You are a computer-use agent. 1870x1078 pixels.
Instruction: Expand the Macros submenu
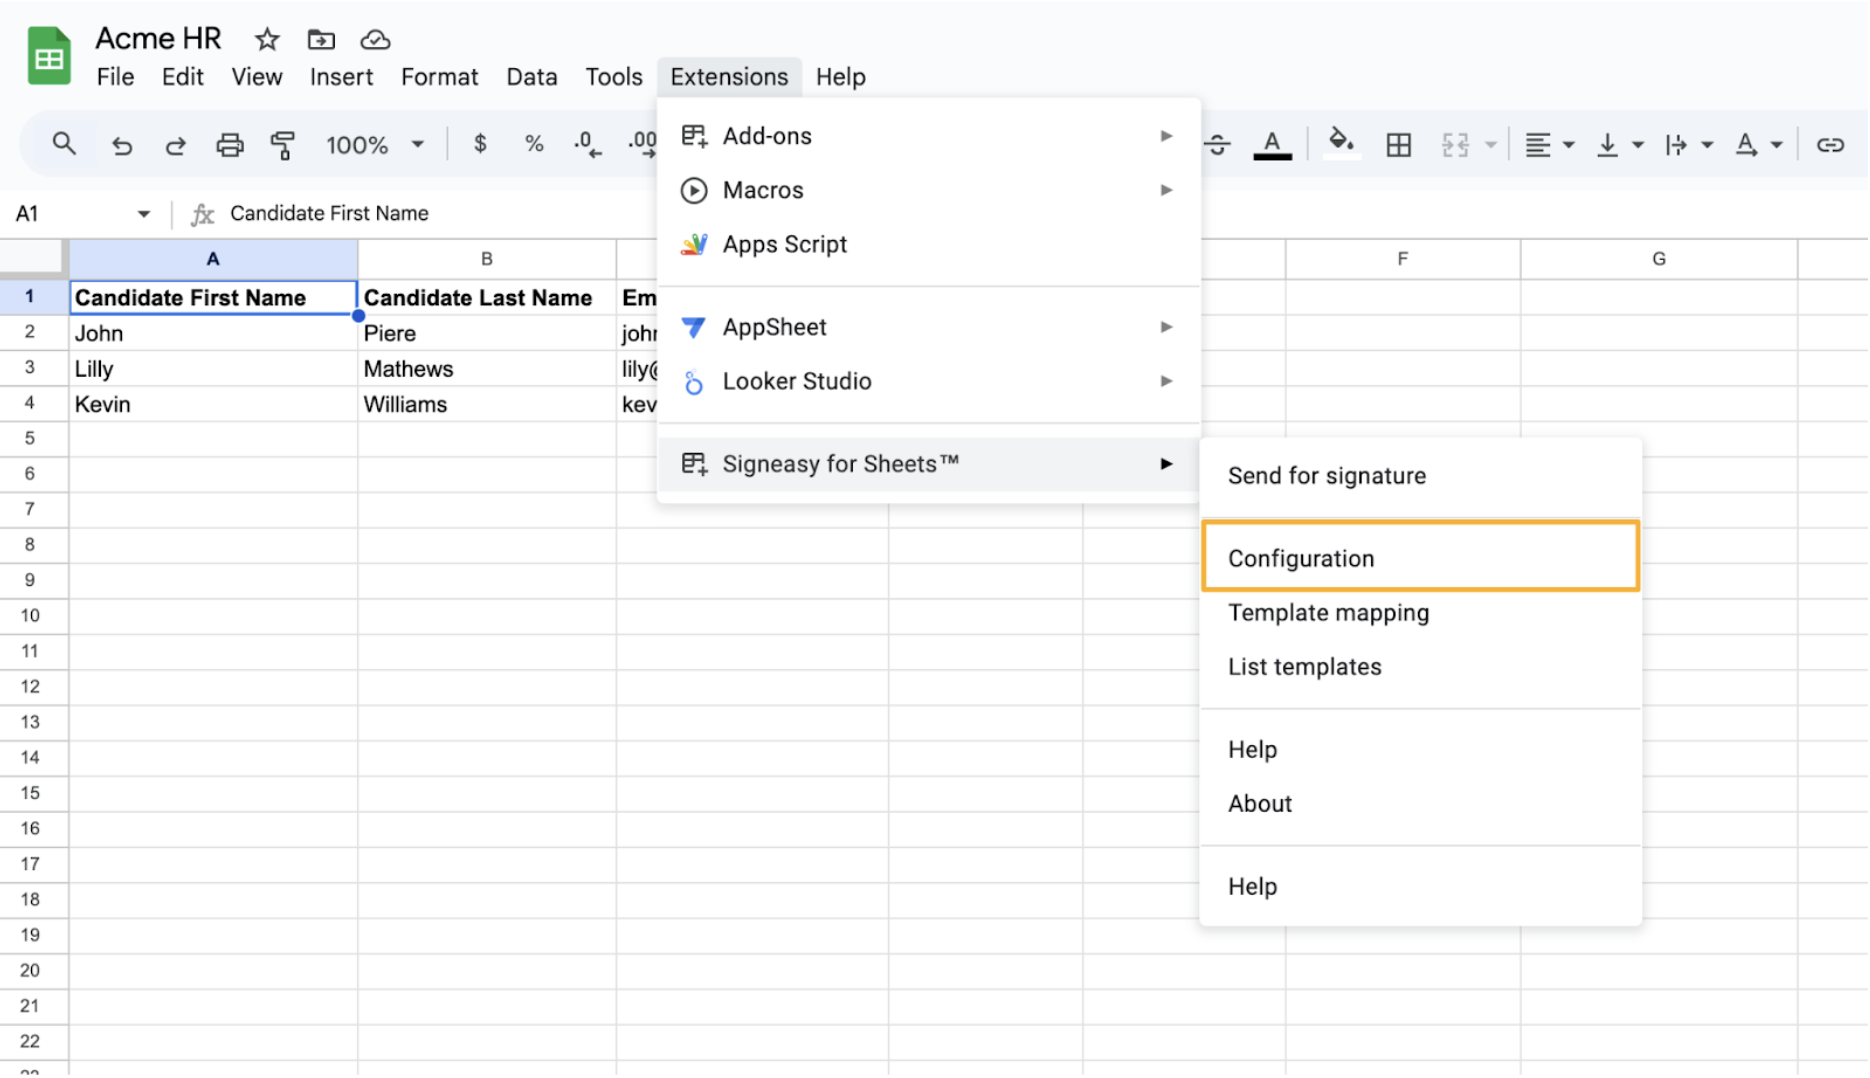929,190
